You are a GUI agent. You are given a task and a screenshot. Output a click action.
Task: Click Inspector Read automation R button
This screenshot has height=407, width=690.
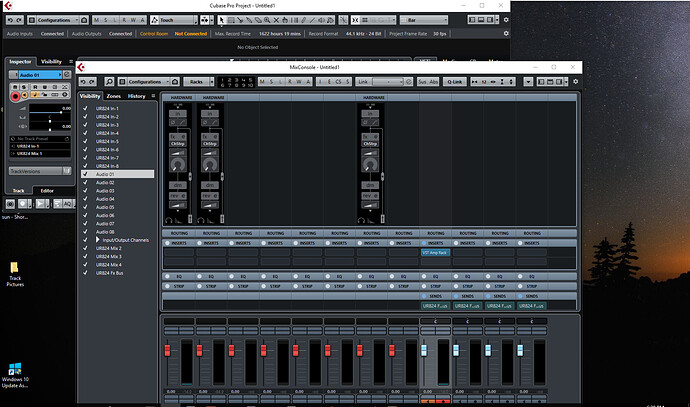coord(35,87)
